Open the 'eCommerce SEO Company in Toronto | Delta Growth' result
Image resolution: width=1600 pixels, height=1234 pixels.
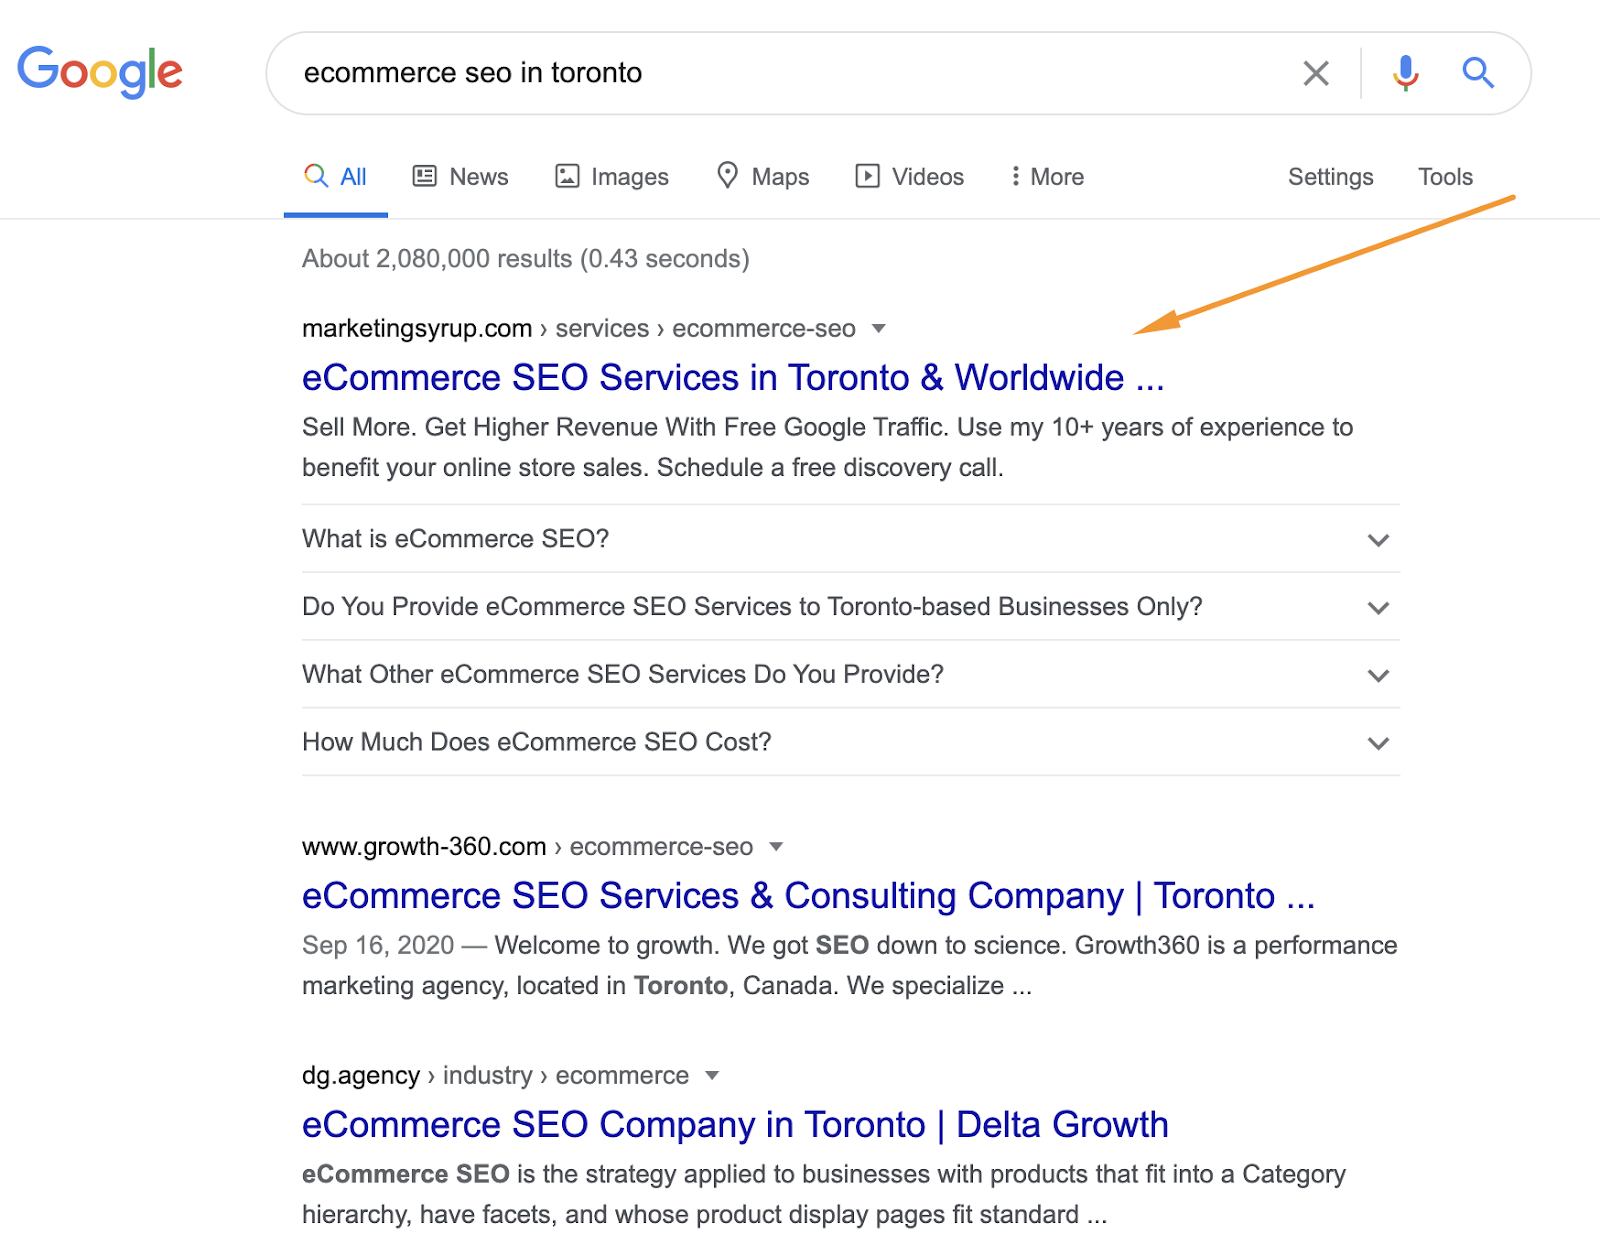click(x=735, y=1125)
